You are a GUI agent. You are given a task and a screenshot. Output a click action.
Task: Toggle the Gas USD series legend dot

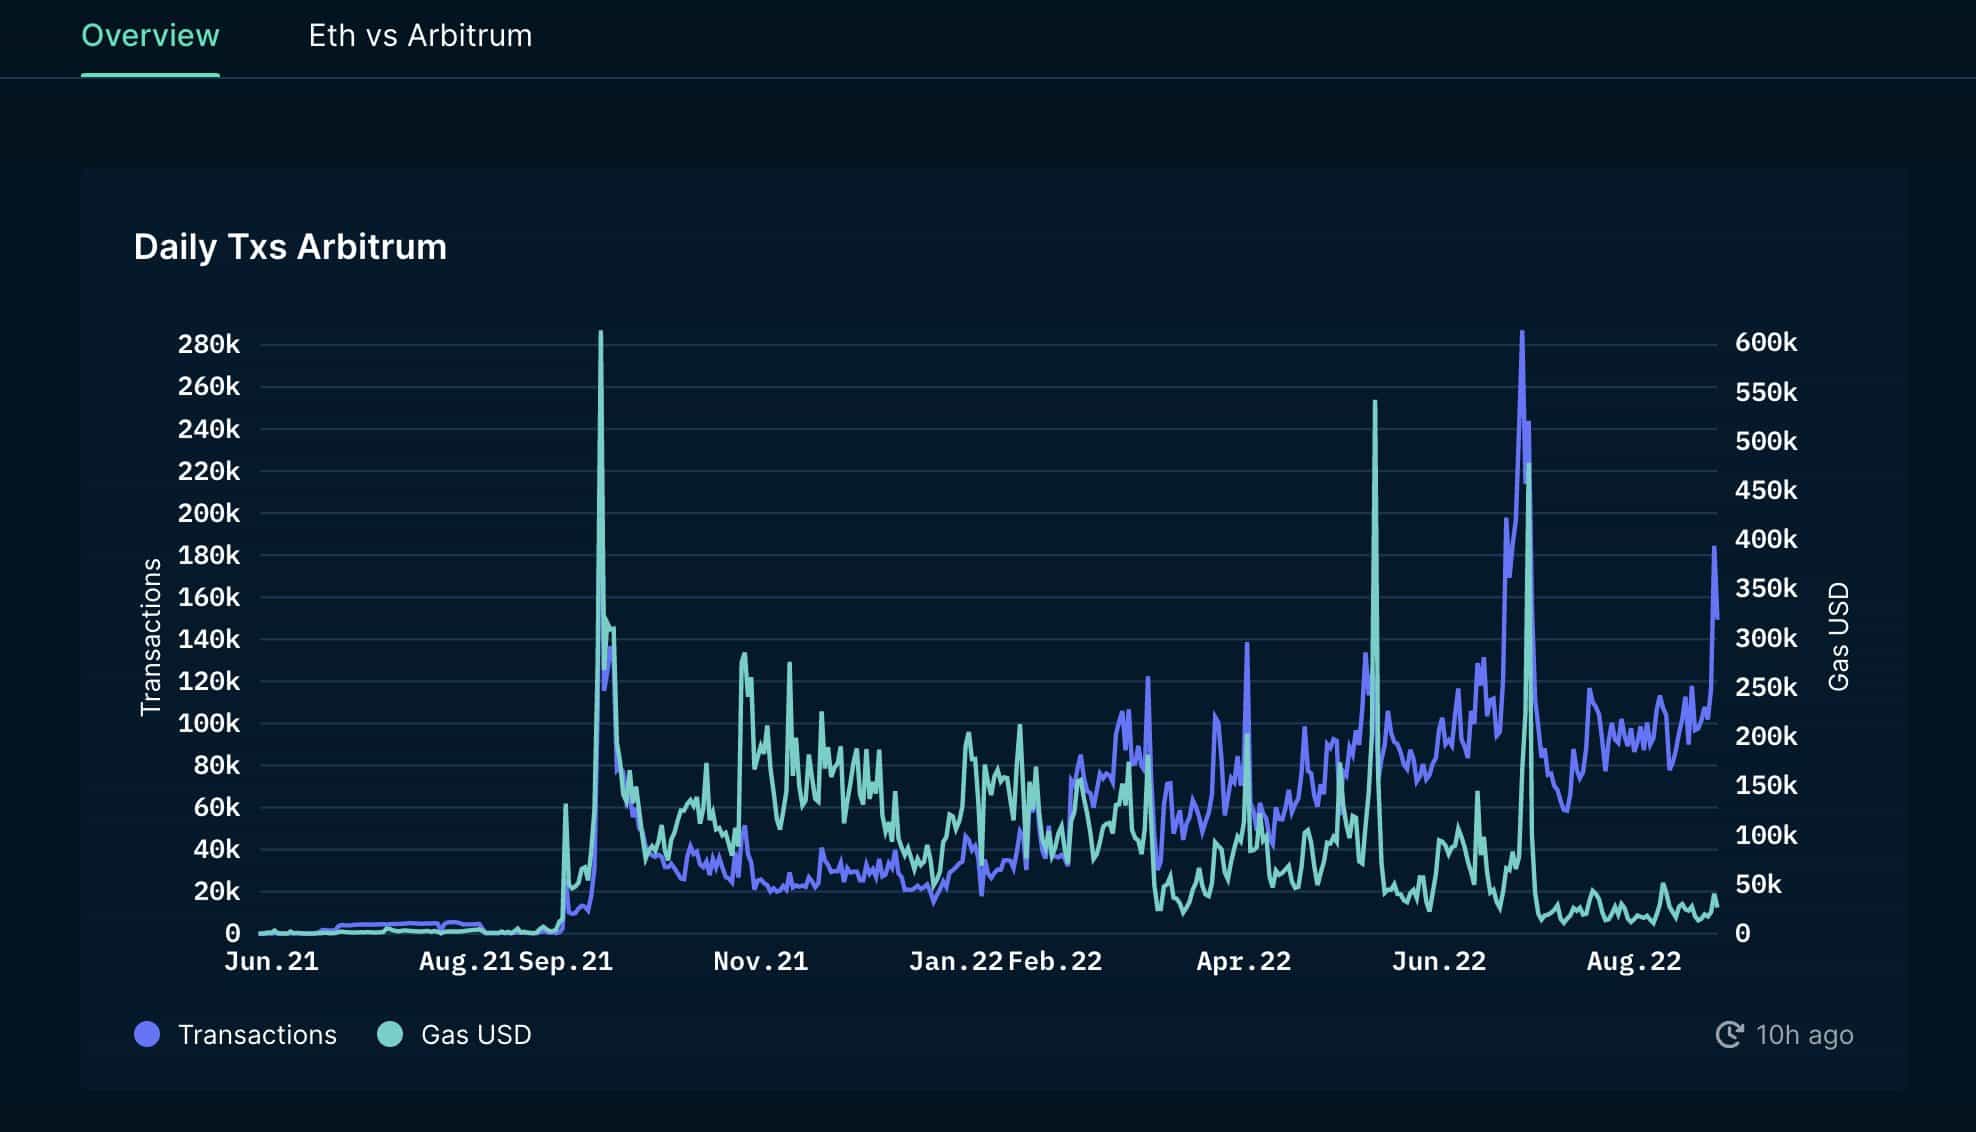pyautogui.click(x=390, y=1034)
